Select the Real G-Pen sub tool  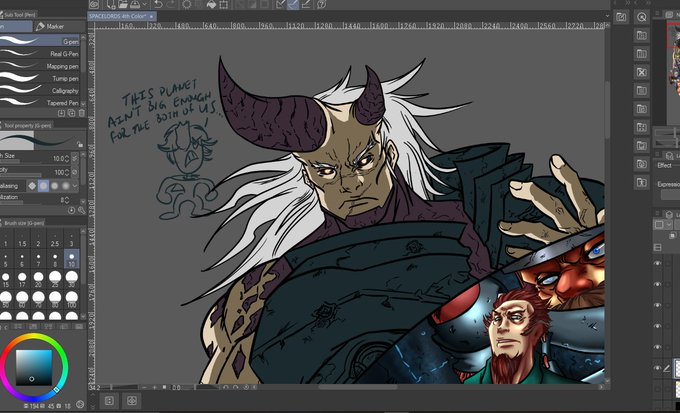pyautogui.click(x=40, y=54)
